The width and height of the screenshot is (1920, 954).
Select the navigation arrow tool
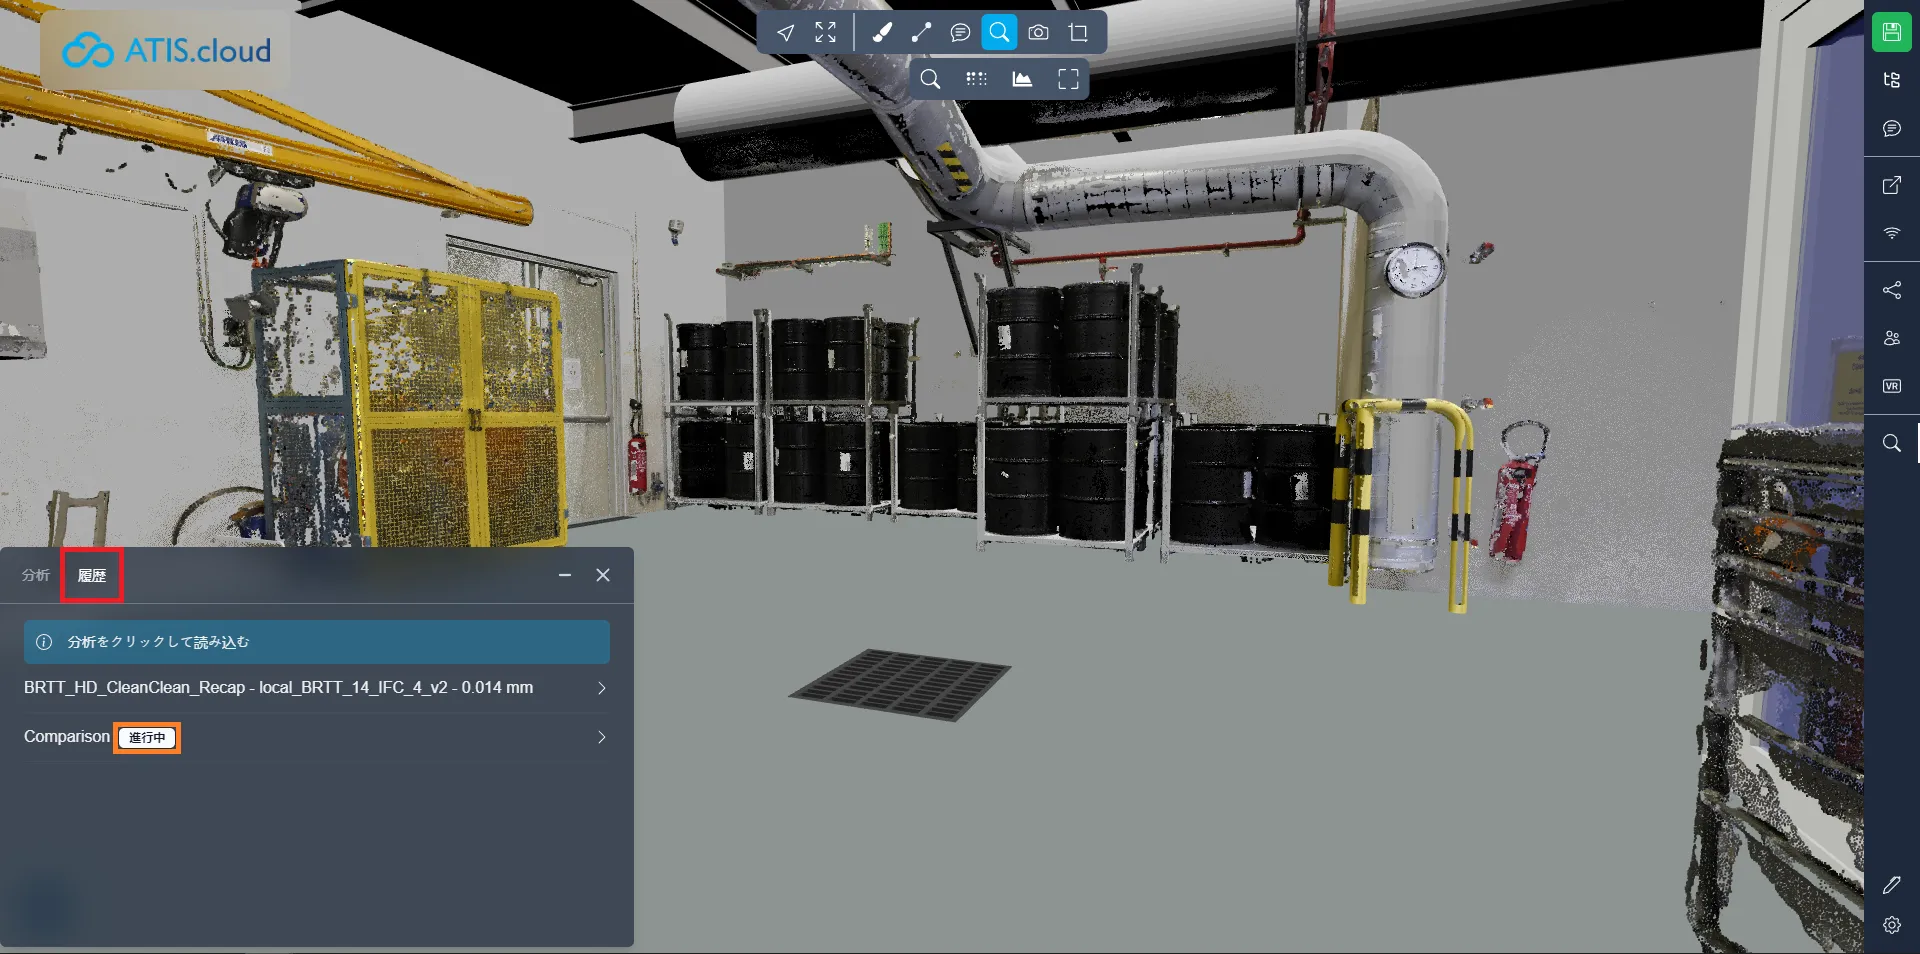786,33
